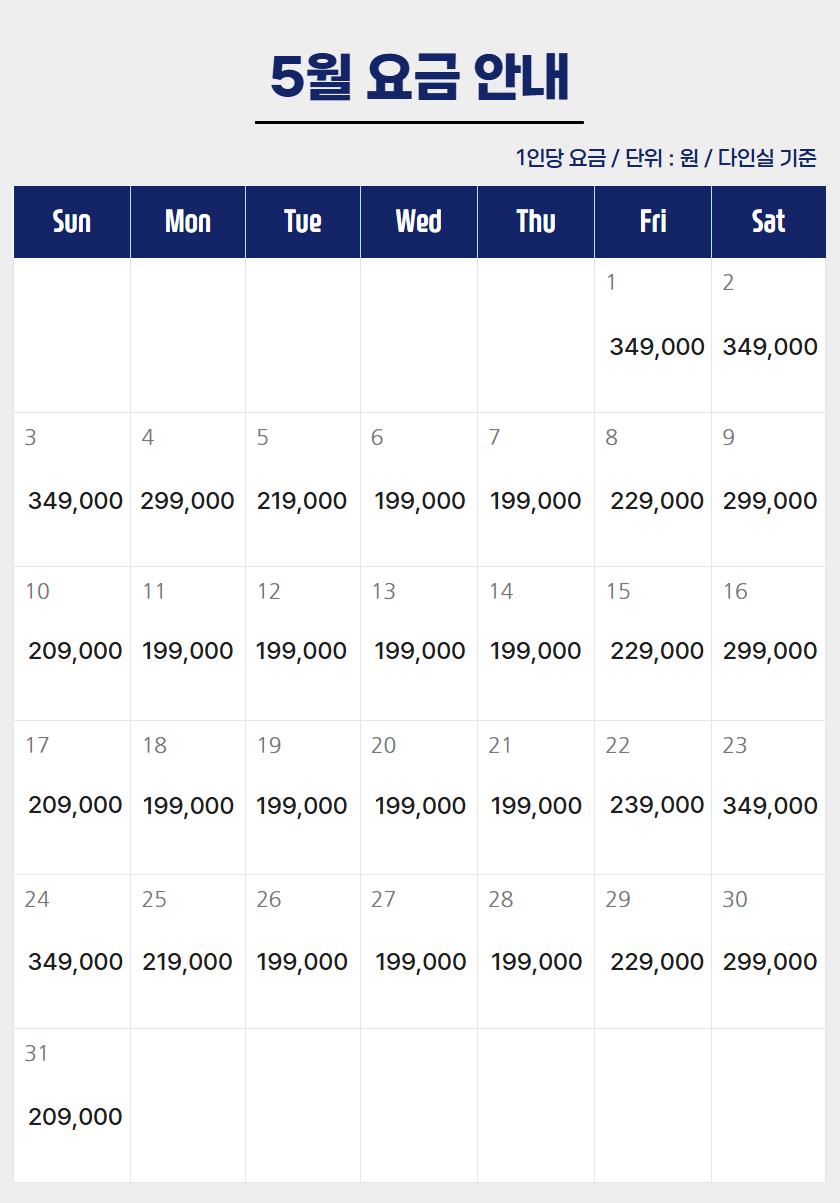This screenshot has width=840, height=1203.
Task: Click the Sun column header
Action: tap(72, 221)
